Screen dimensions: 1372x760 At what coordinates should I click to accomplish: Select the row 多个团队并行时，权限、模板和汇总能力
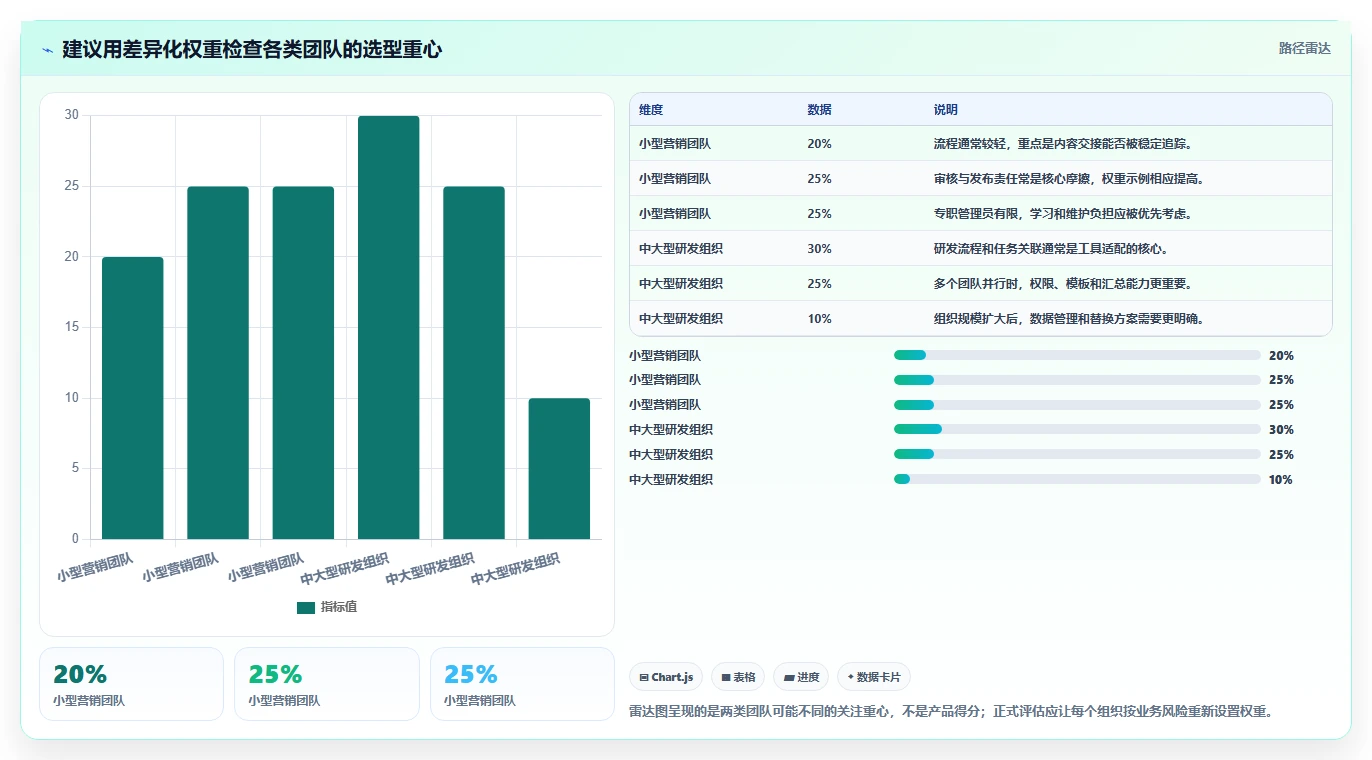(980, 284)
